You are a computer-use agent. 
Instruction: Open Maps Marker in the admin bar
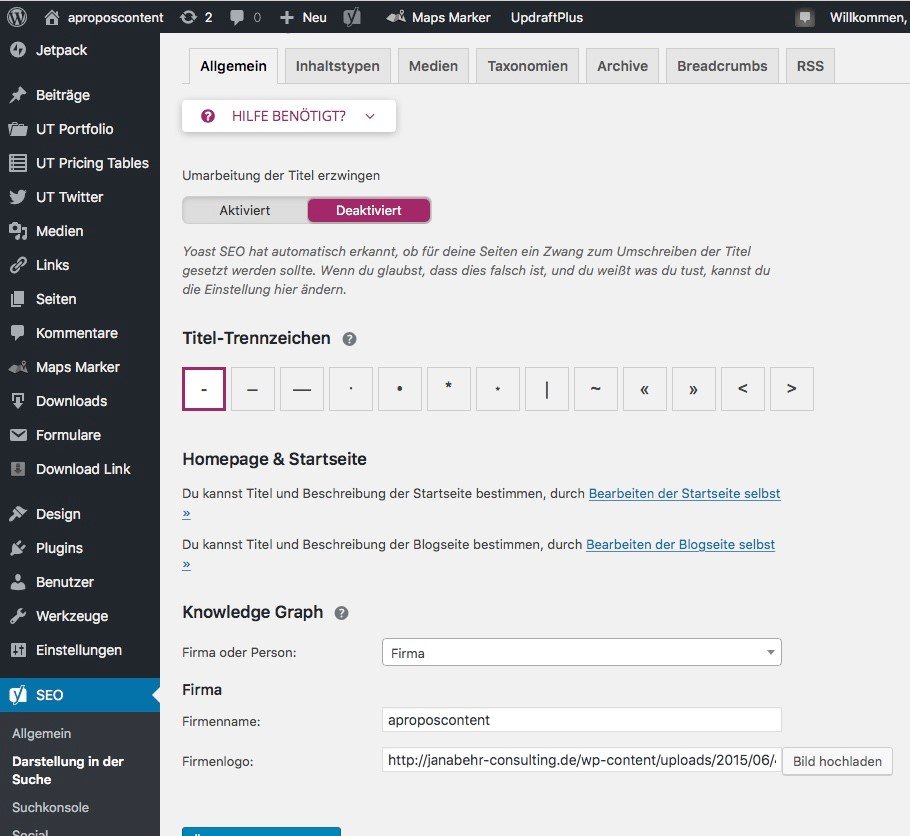click(438, 17)
